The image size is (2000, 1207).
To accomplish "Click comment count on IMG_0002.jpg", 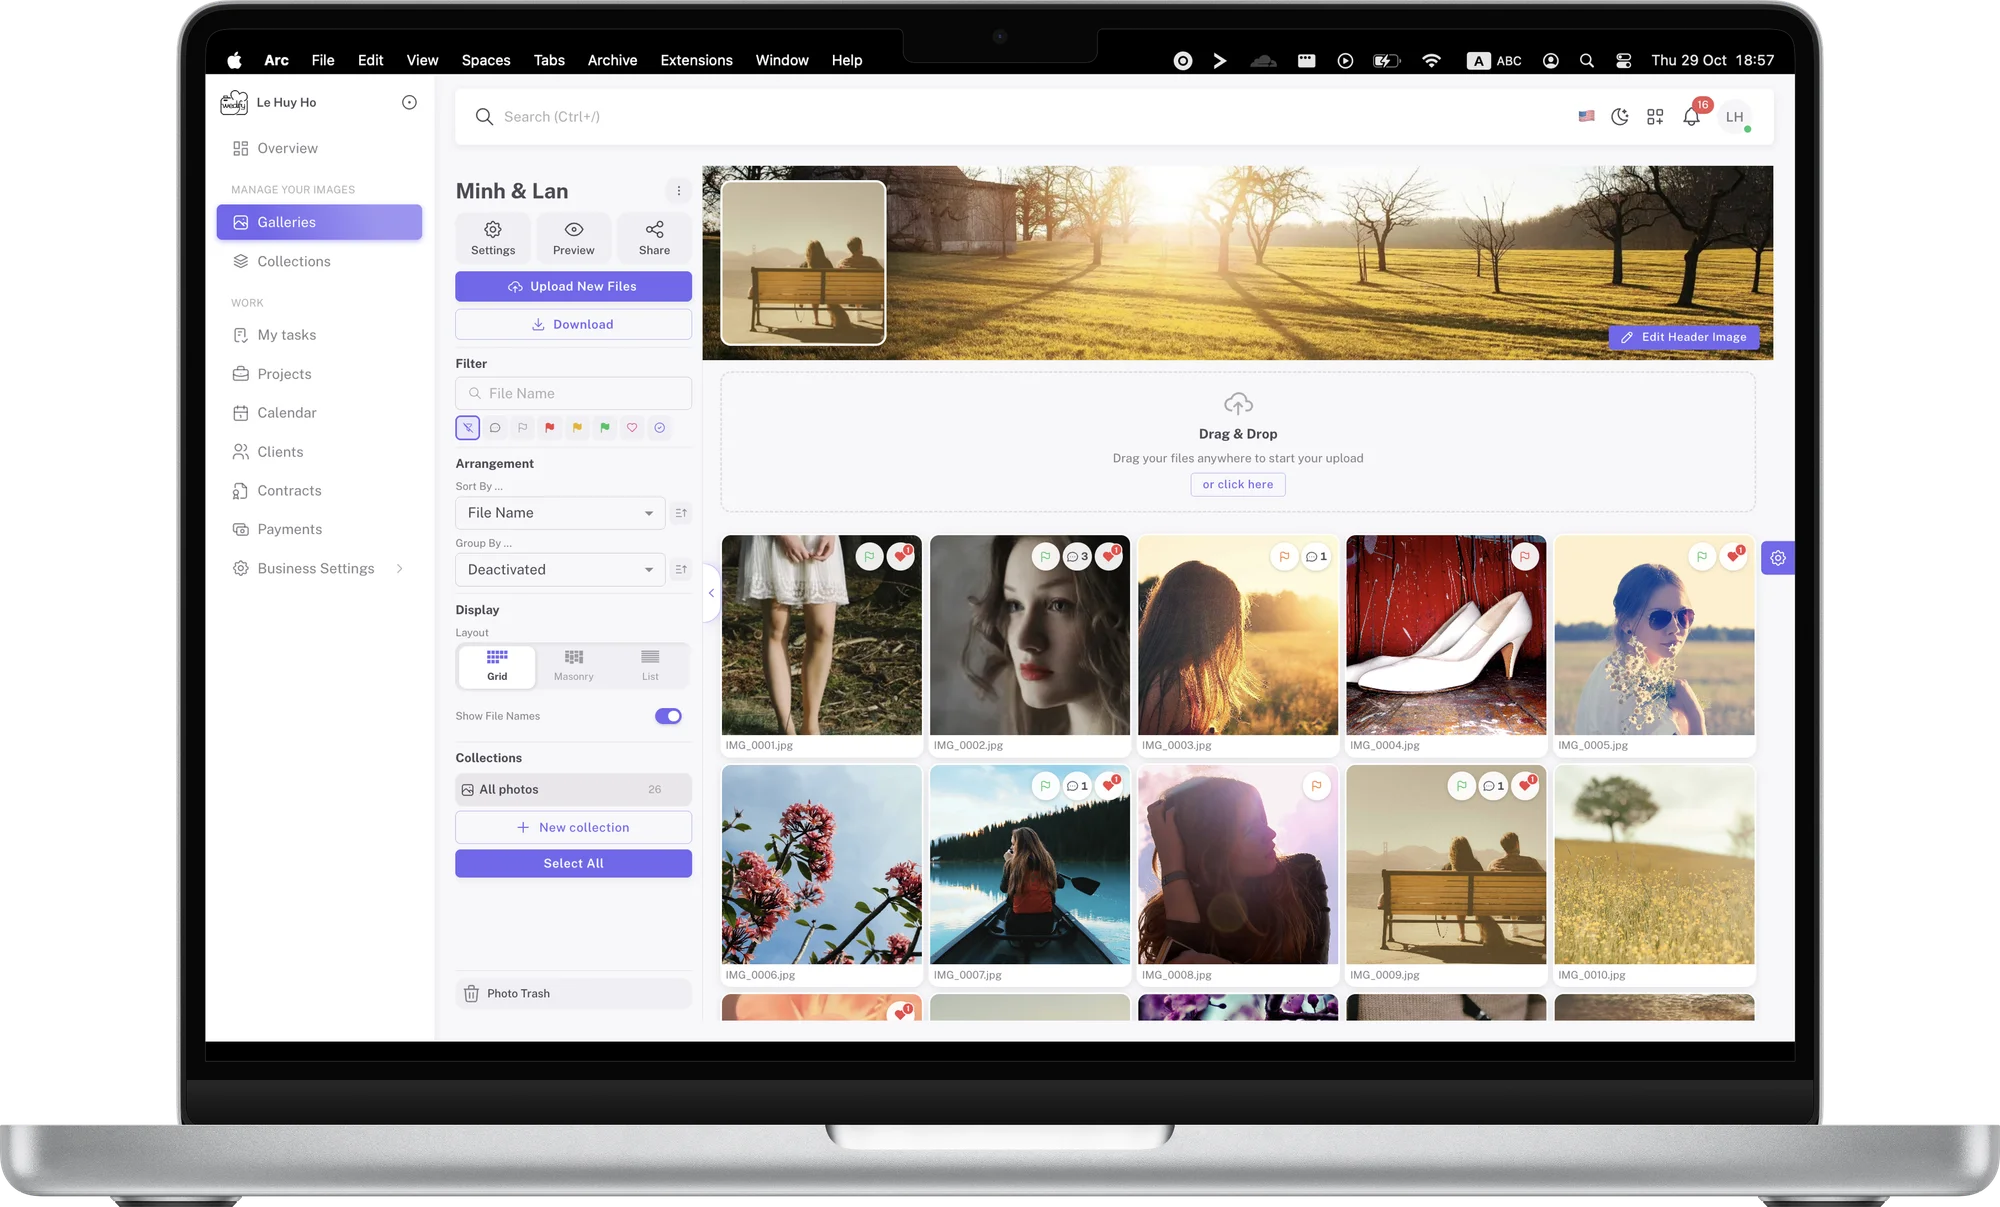I will click(x=1077, y=557).
